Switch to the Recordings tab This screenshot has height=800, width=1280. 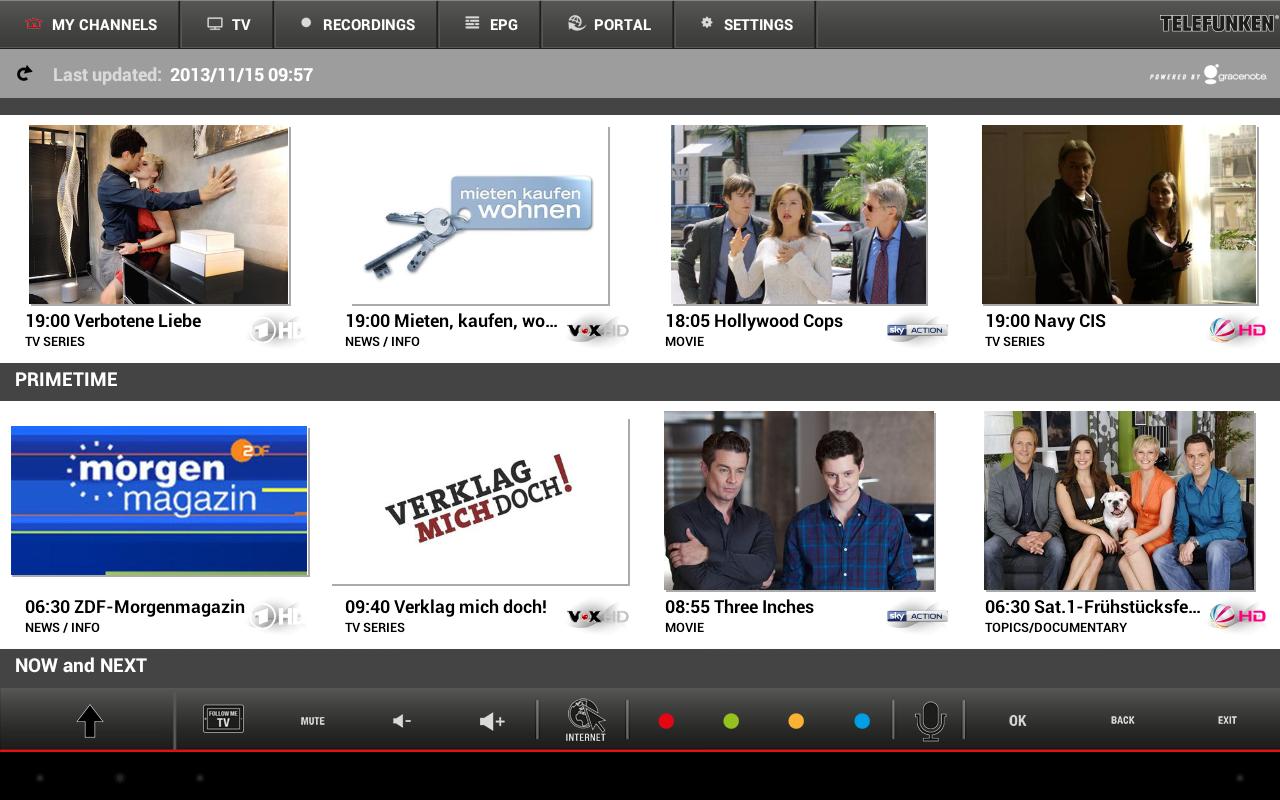click(x=356, y=24)
